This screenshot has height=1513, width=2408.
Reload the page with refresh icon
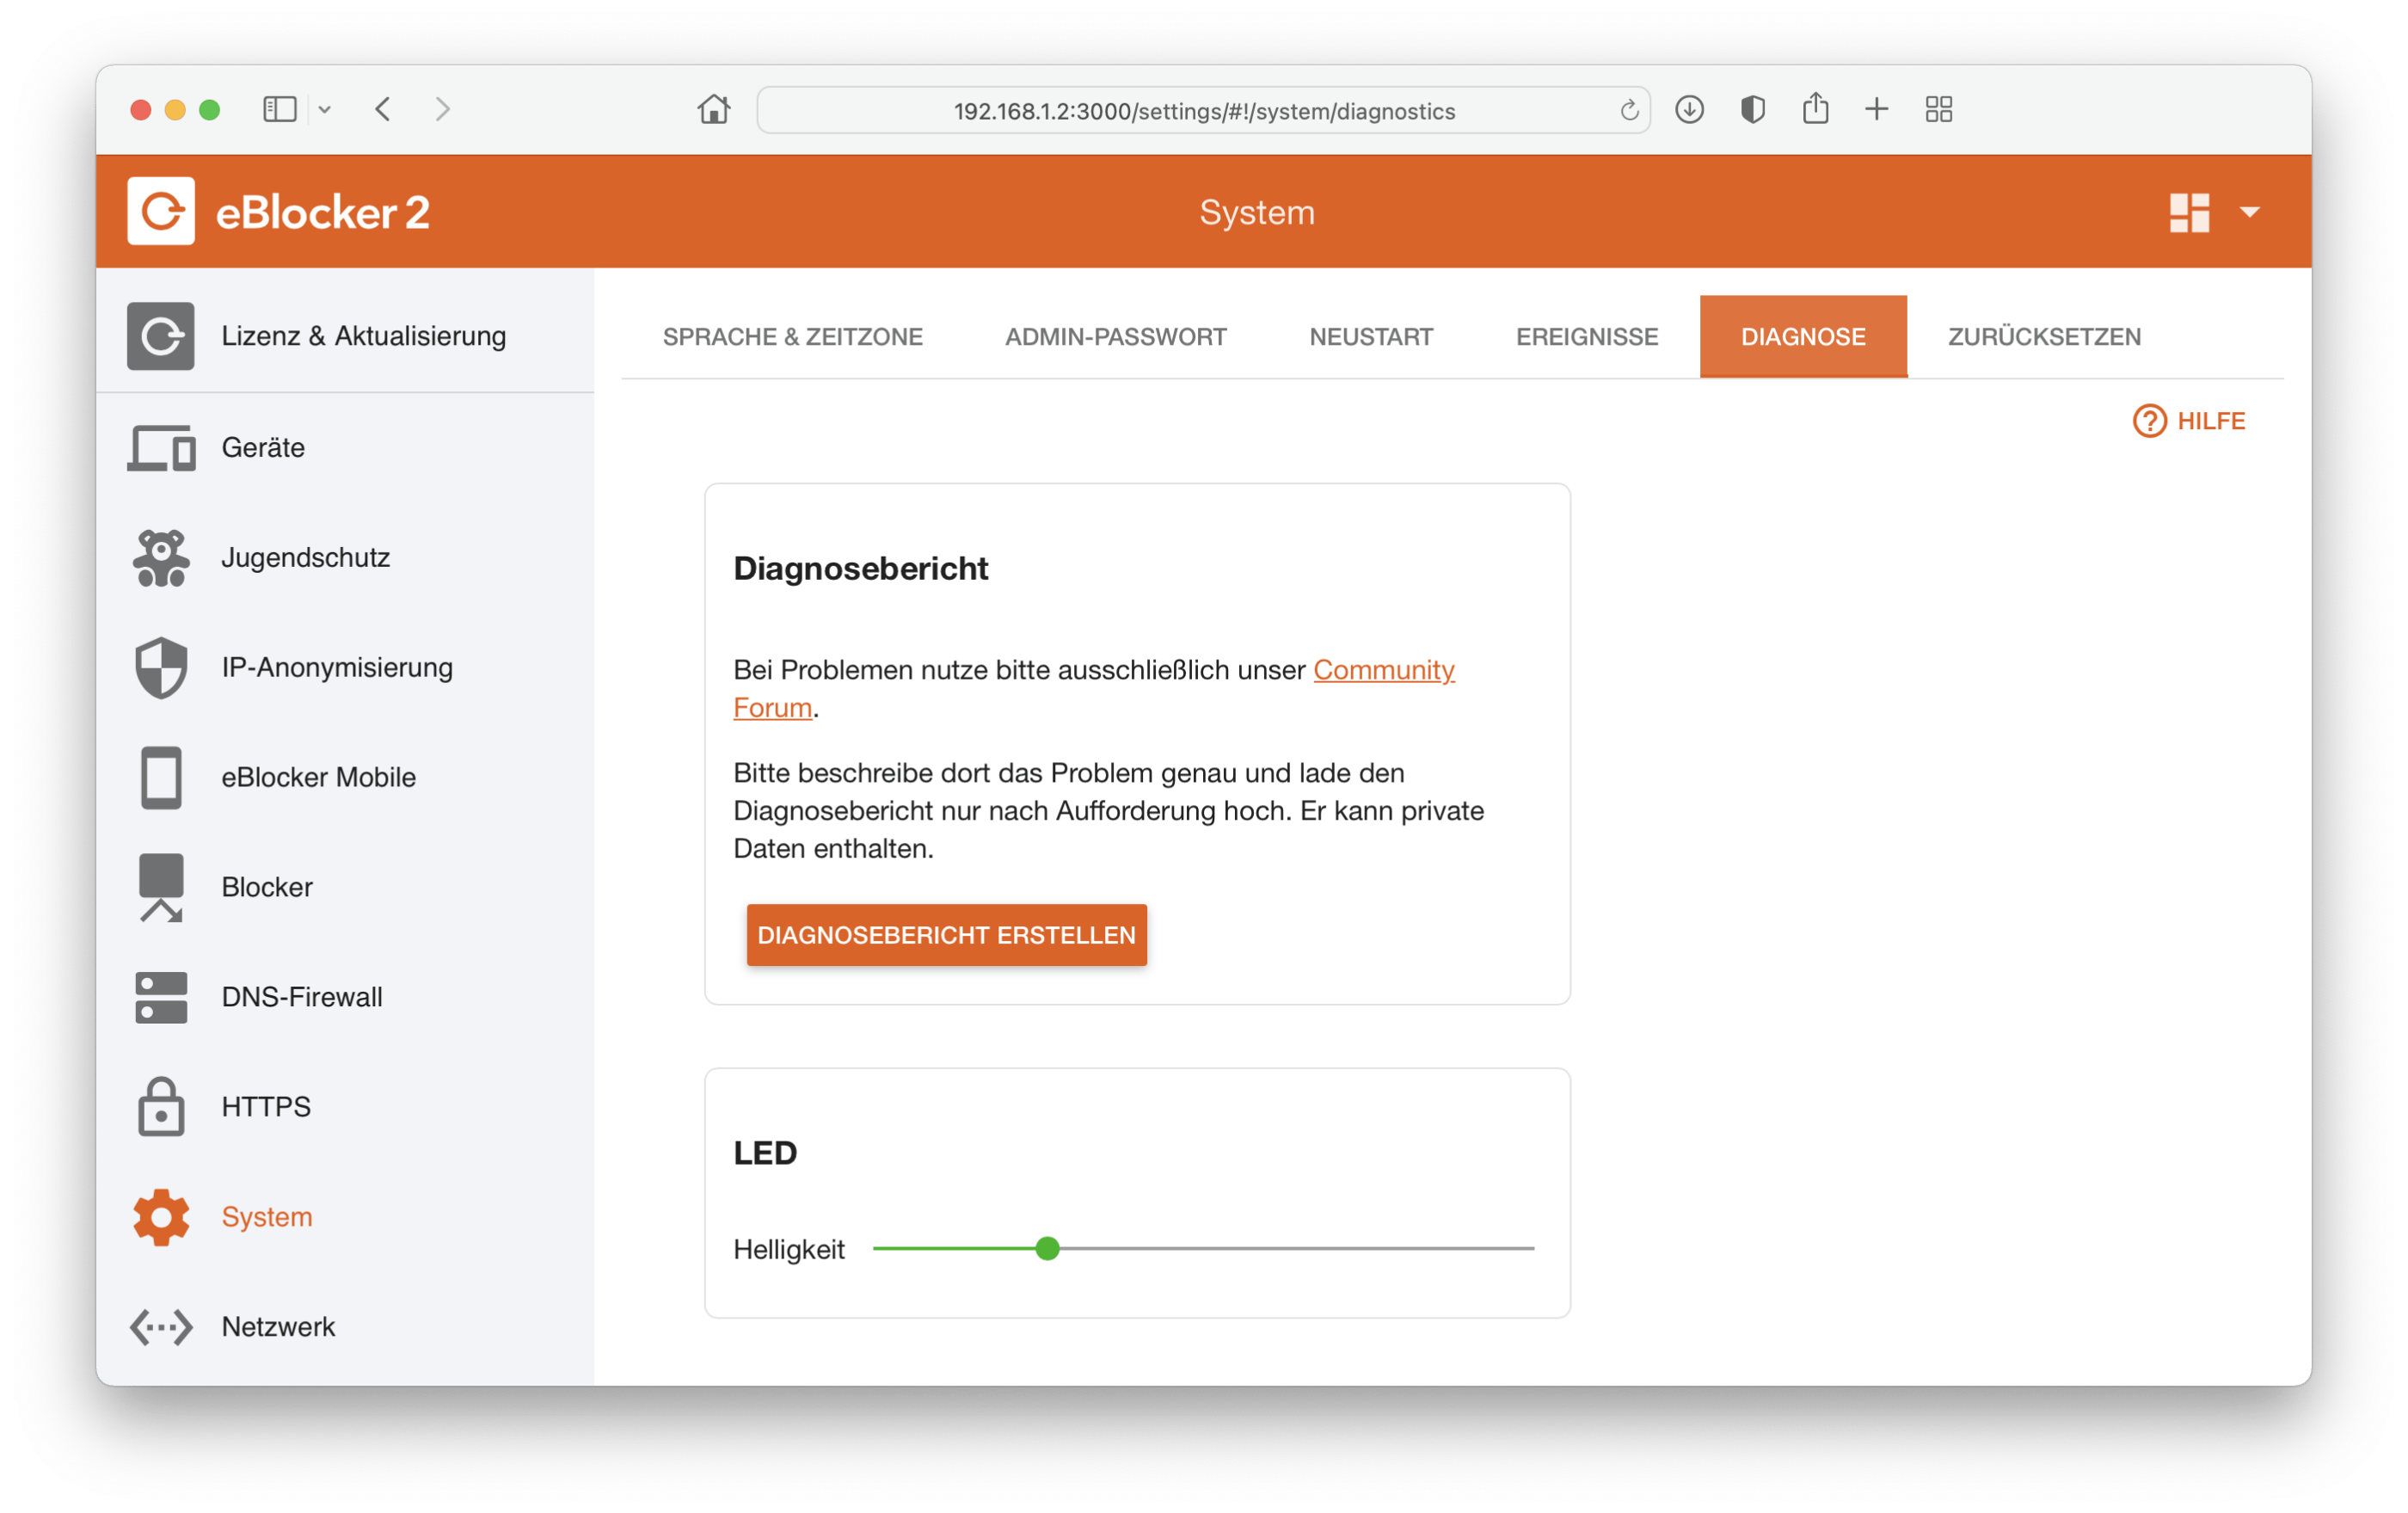pos(1629,110)
